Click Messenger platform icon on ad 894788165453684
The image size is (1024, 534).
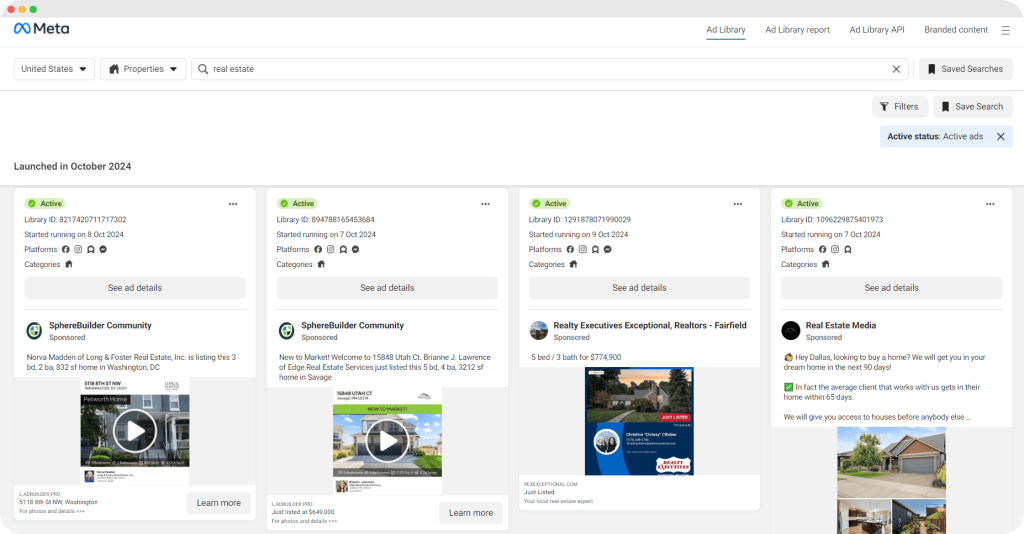coord(355,249)
